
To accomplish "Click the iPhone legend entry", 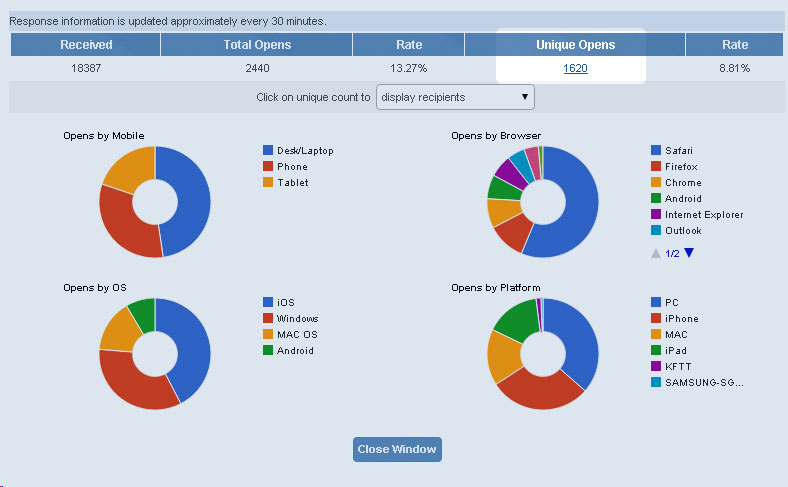I will click(675, 319).
